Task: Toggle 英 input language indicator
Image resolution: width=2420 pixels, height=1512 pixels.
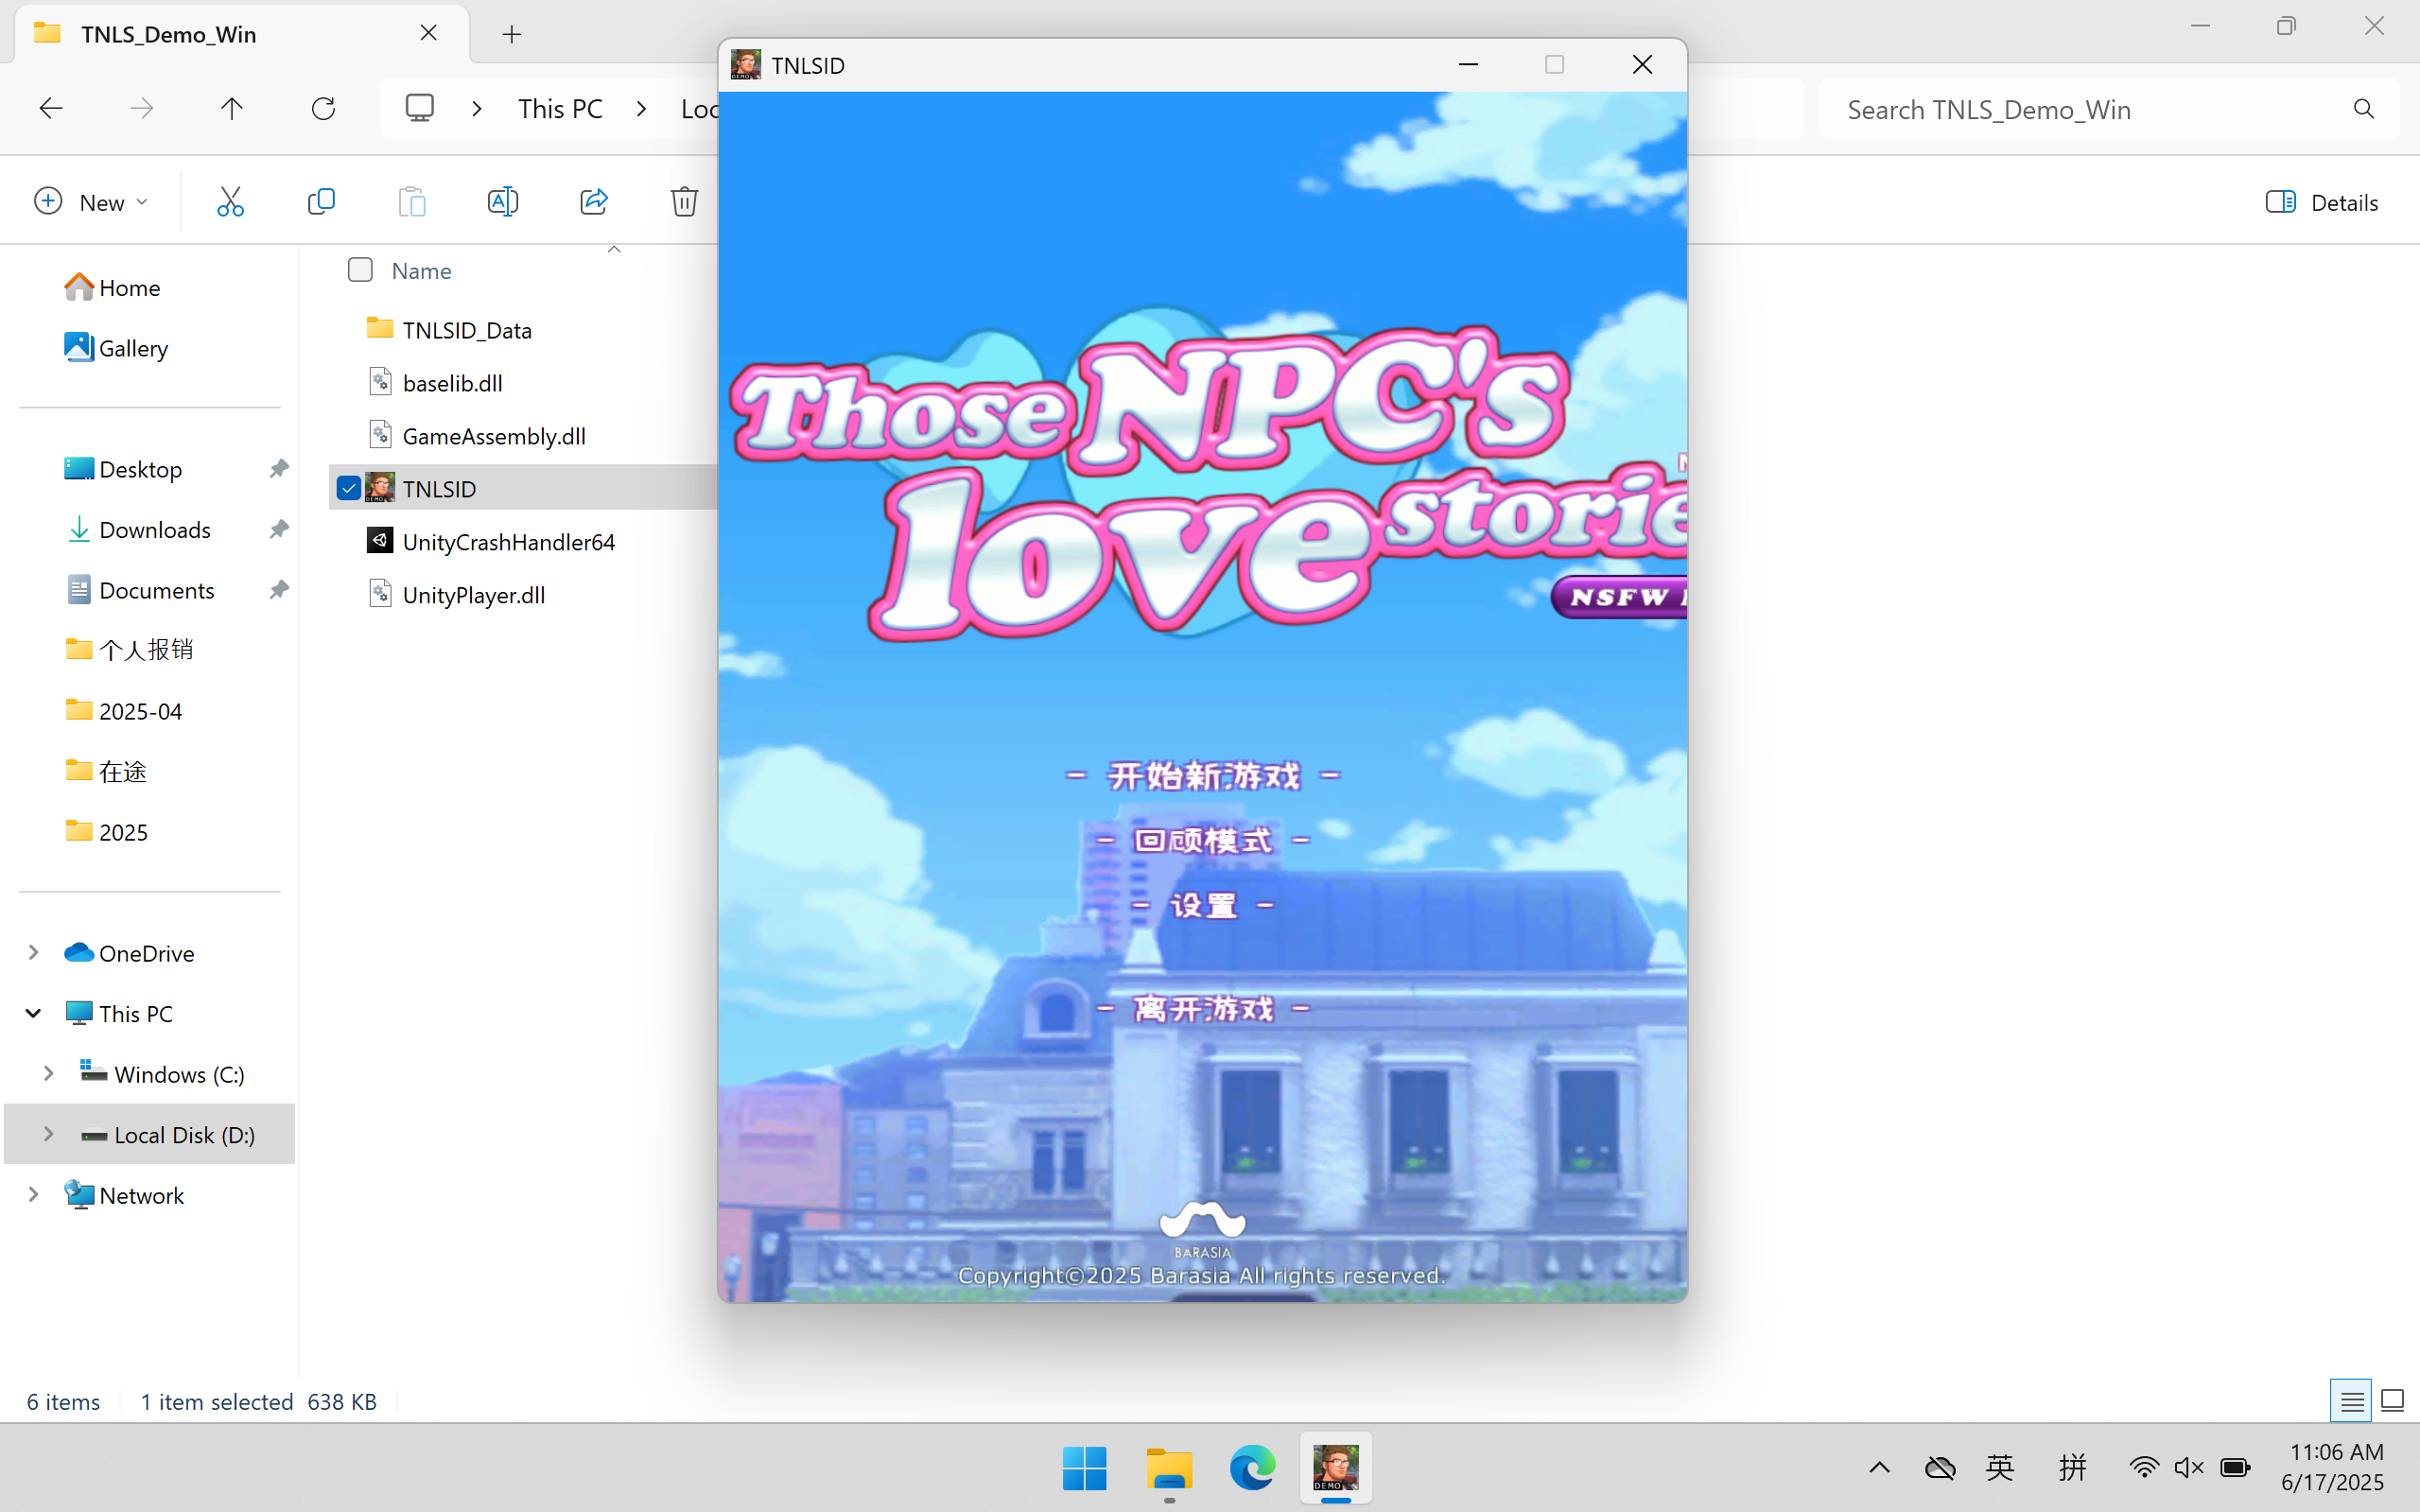Action: 1999,1468
